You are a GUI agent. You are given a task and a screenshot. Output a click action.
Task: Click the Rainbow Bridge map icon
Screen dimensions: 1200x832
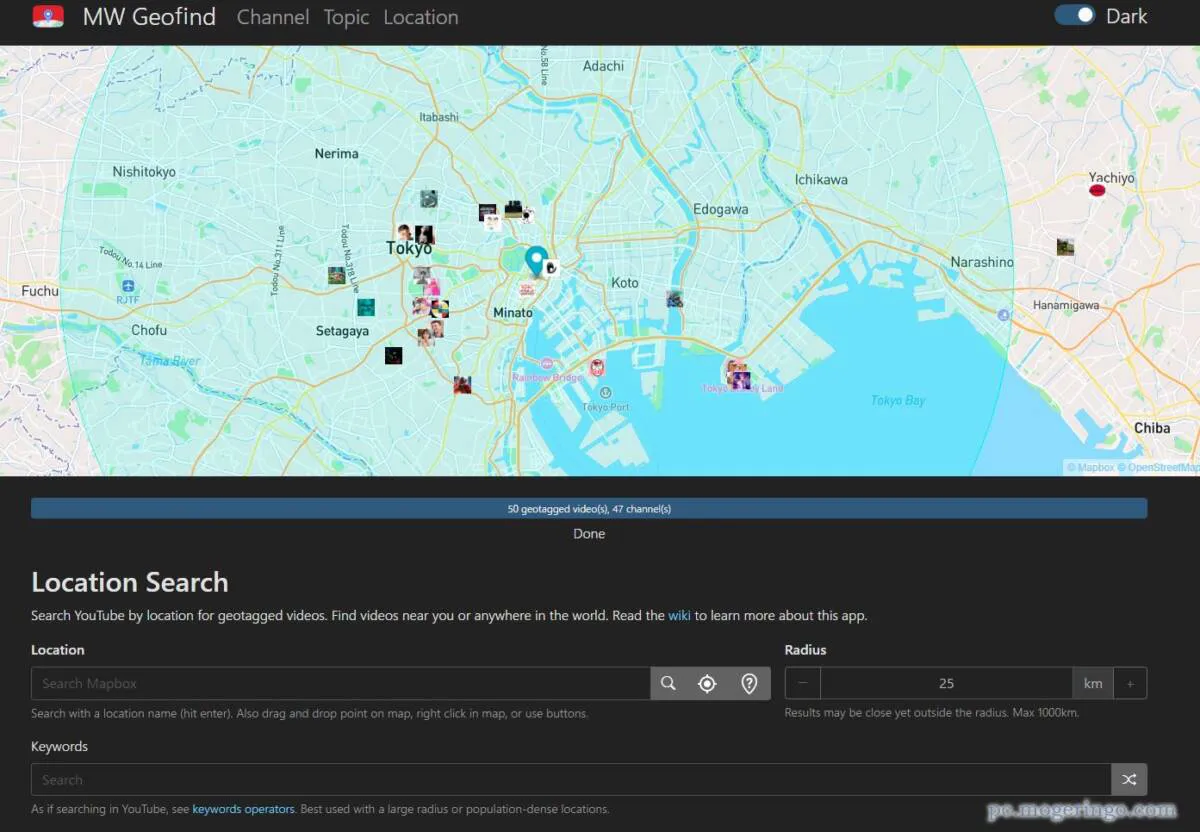pos(546,364)
